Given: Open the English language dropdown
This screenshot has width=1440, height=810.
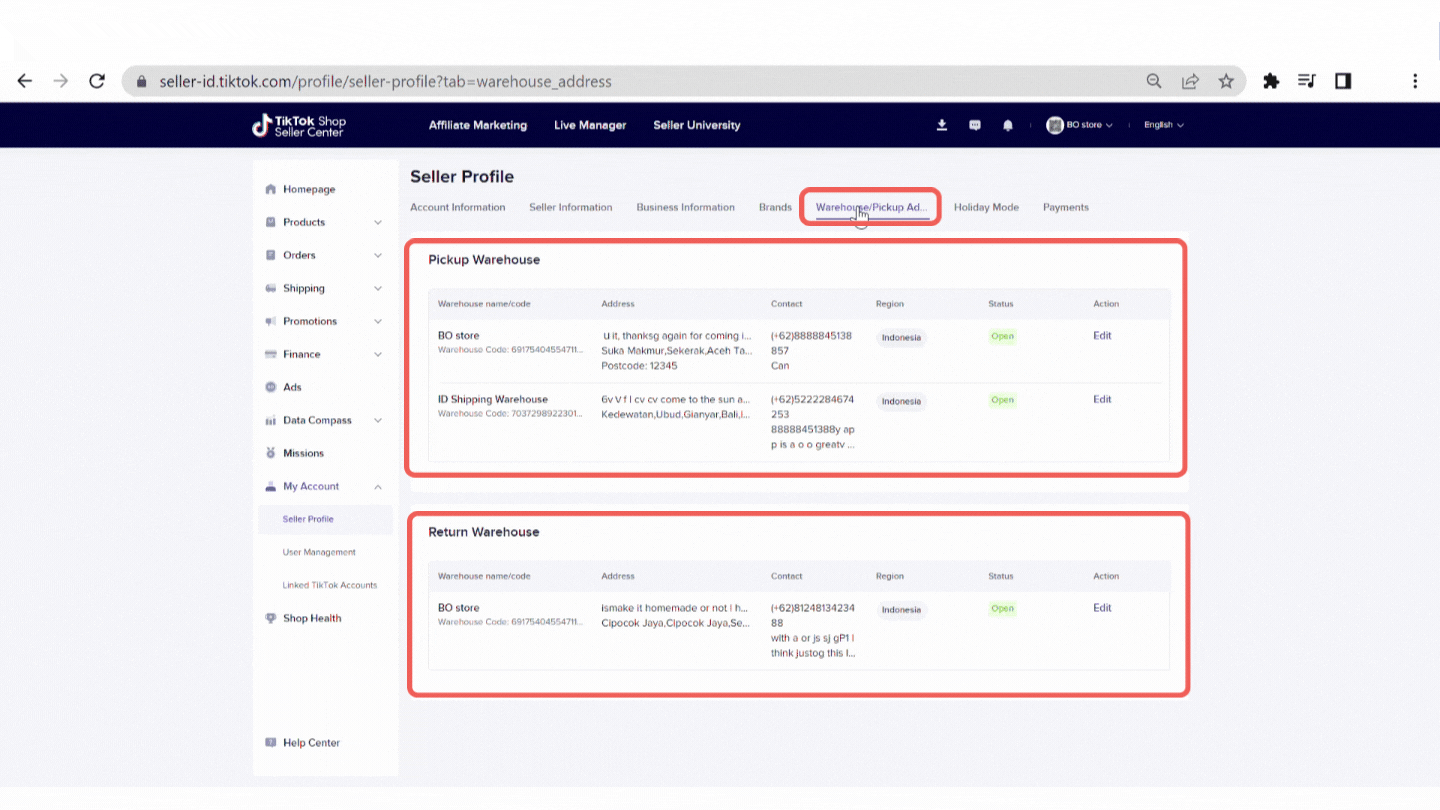Looking at the screenshot, I should [1163, 125].
